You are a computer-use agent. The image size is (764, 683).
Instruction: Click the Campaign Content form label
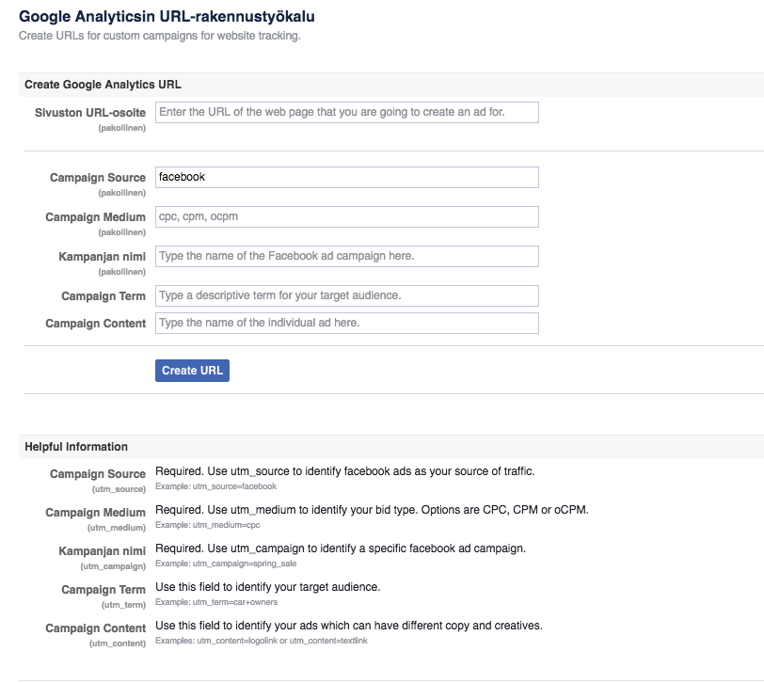point(96,323)
